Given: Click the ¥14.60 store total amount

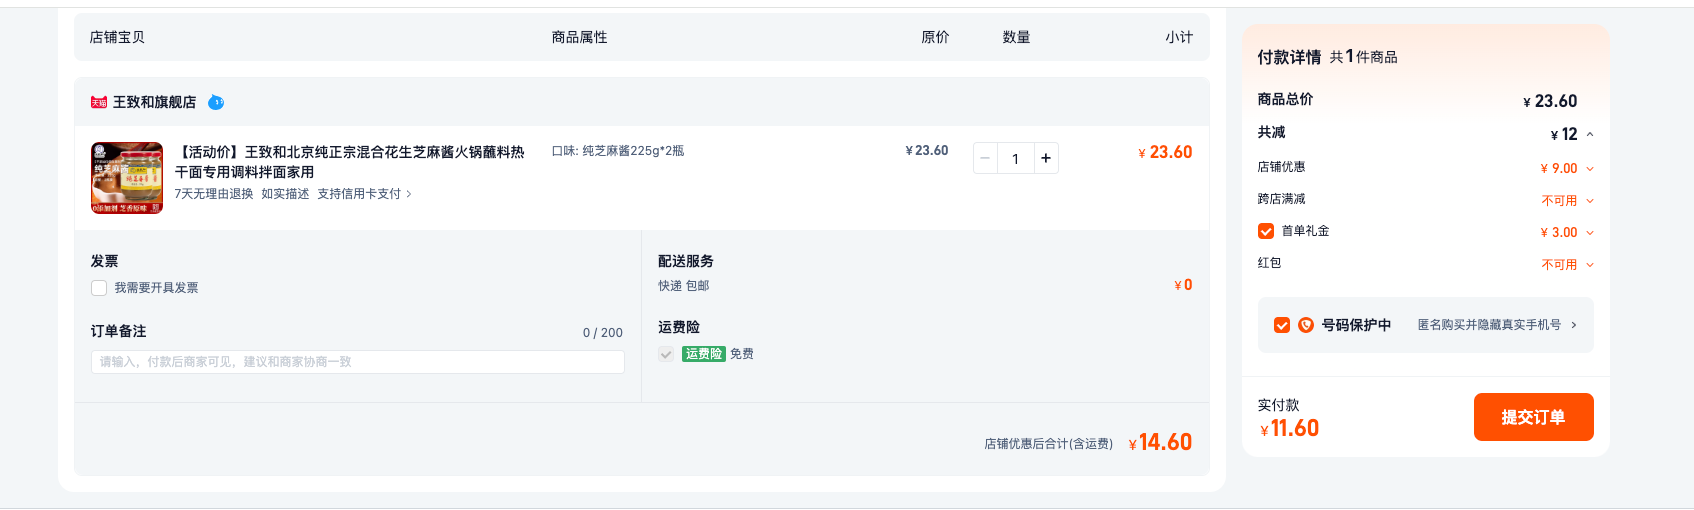Looking at the screenshot, I should click(x=1160, y=442).
